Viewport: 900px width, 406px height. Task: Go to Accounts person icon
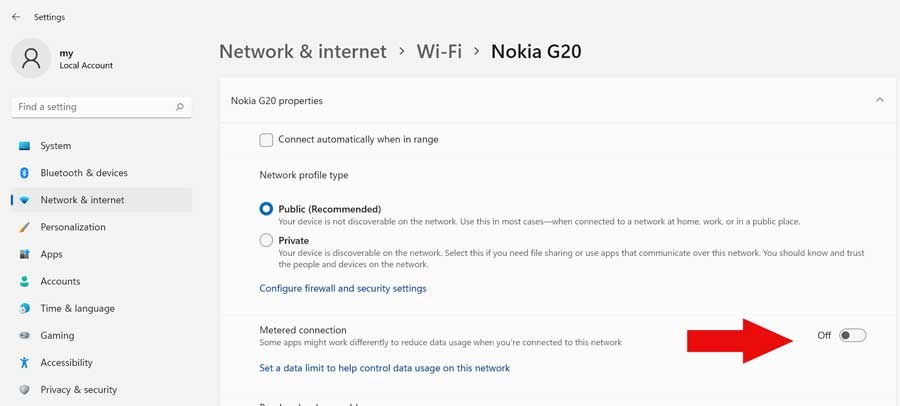tap(24, 281)
